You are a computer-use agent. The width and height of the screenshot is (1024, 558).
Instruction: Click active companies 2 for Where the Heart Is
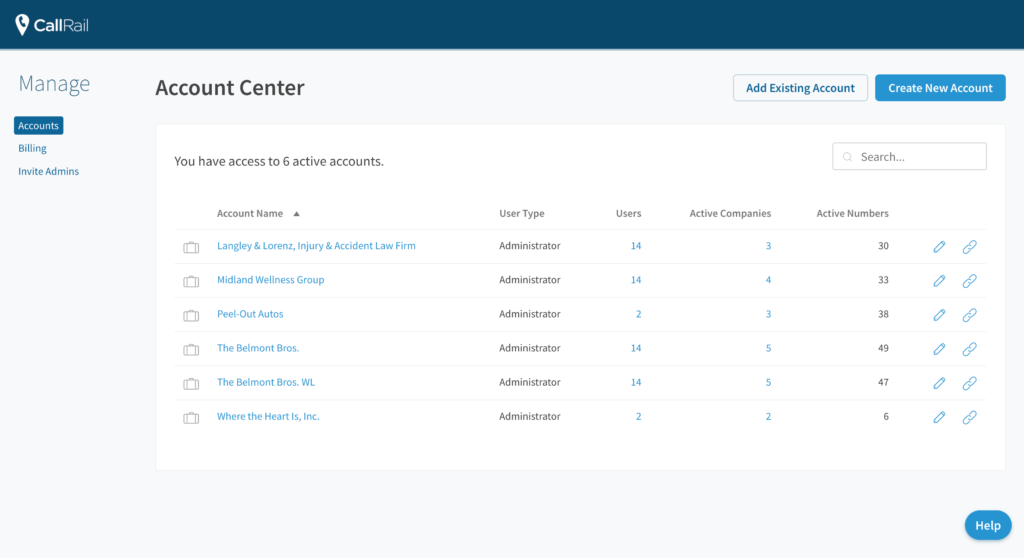click(x=768, y=416)
